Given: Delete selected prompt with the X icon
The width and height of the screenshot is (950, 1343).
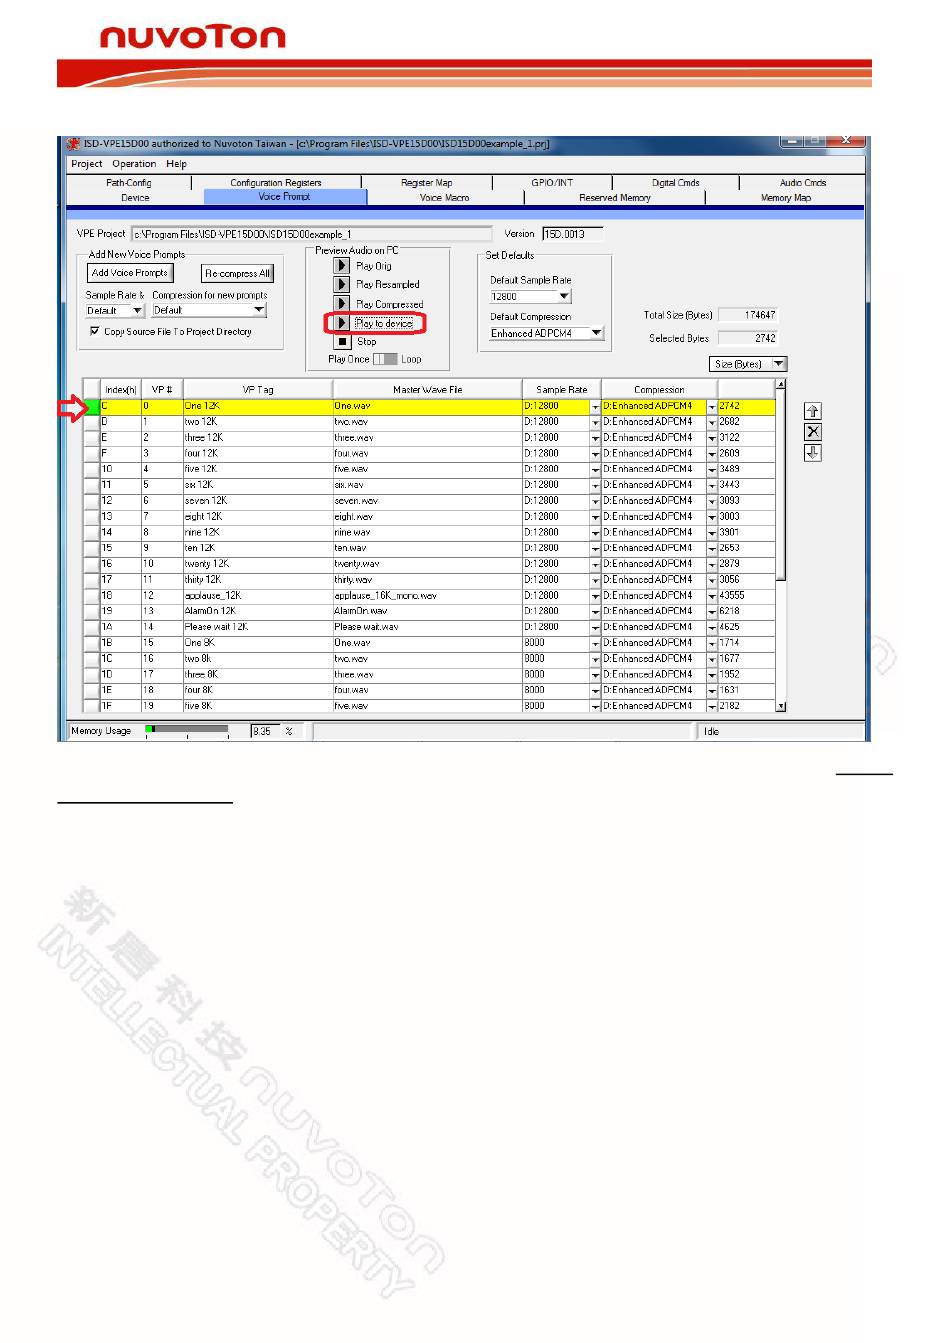Looking at the screenshot, I should (x=813, y=432).
